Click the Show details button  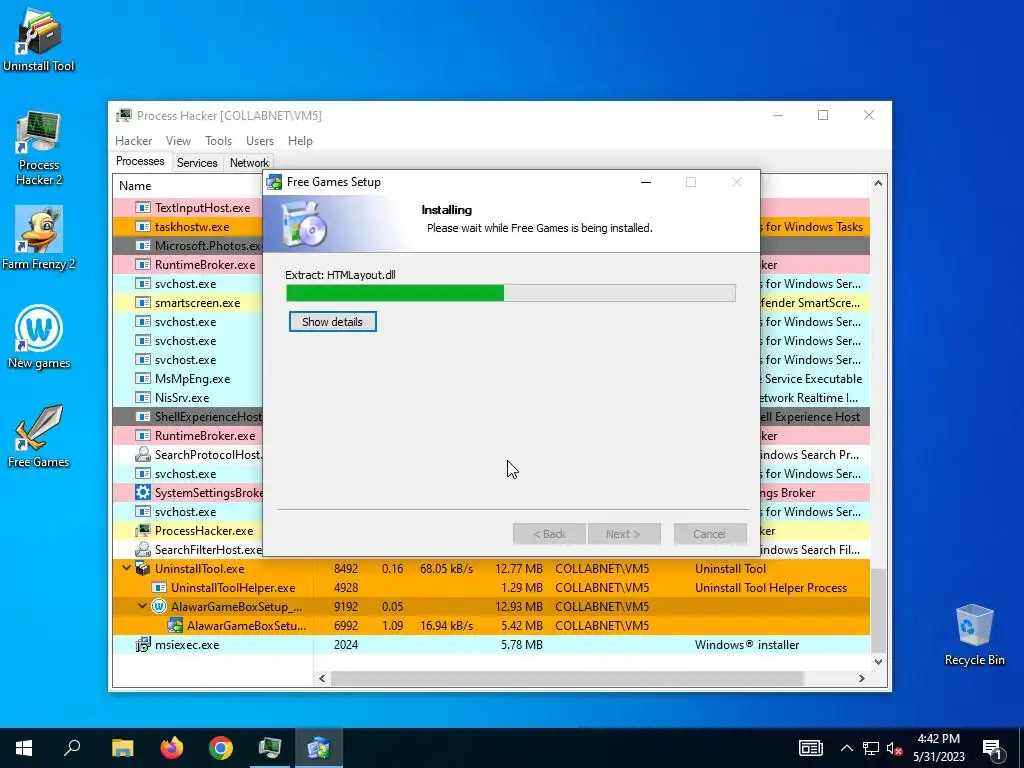pyautogui.click(x=332, y=322)
